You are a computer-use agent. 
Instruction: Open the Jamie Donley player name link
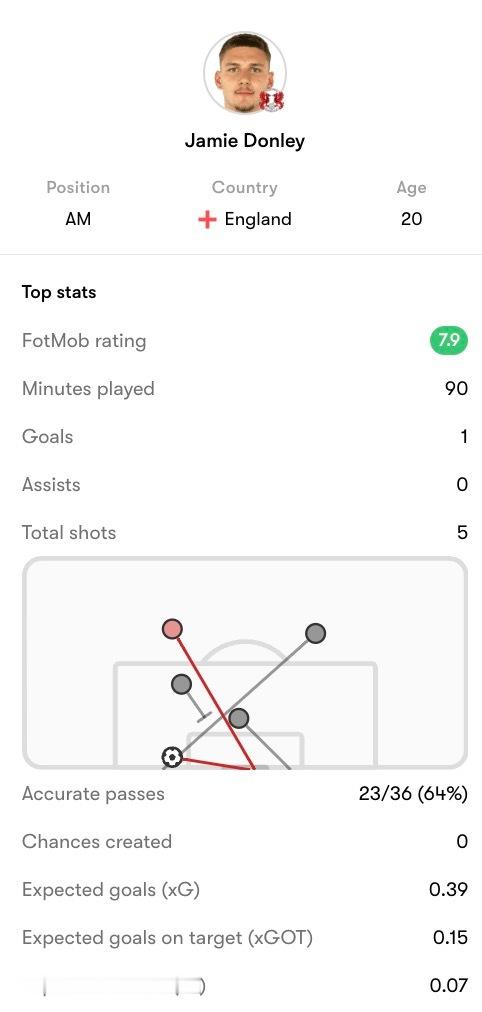click(245, 140)
